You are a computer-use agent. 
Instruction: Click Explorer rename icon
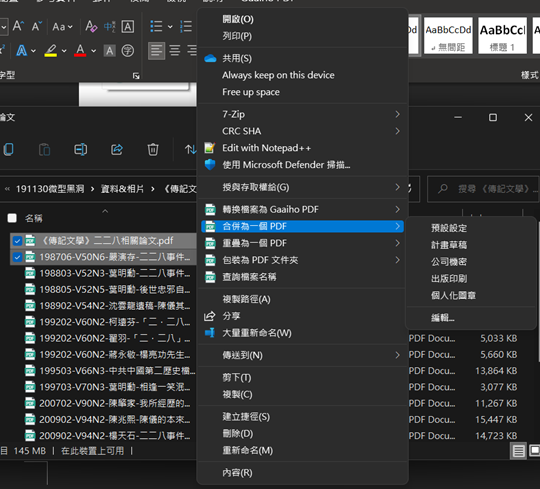tap(81, 149)
